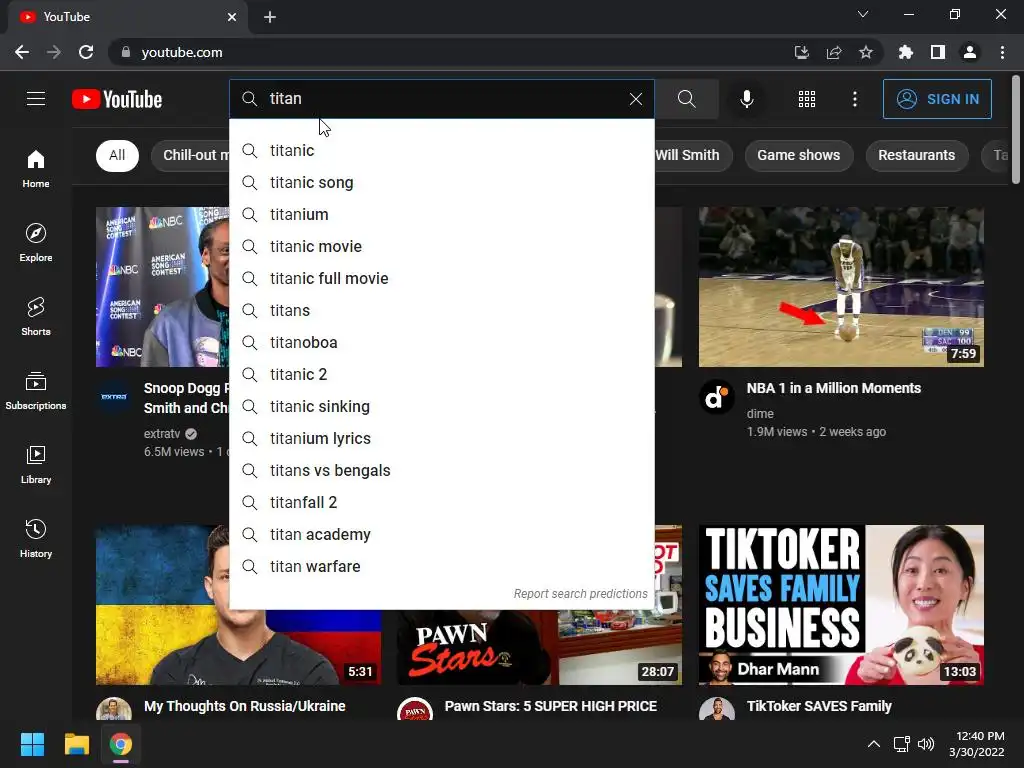Click 'My Thoughts On Russia/Ukraine' title
The height and width of the screenshot is (768, 1024).
click(x=244, y=706)
